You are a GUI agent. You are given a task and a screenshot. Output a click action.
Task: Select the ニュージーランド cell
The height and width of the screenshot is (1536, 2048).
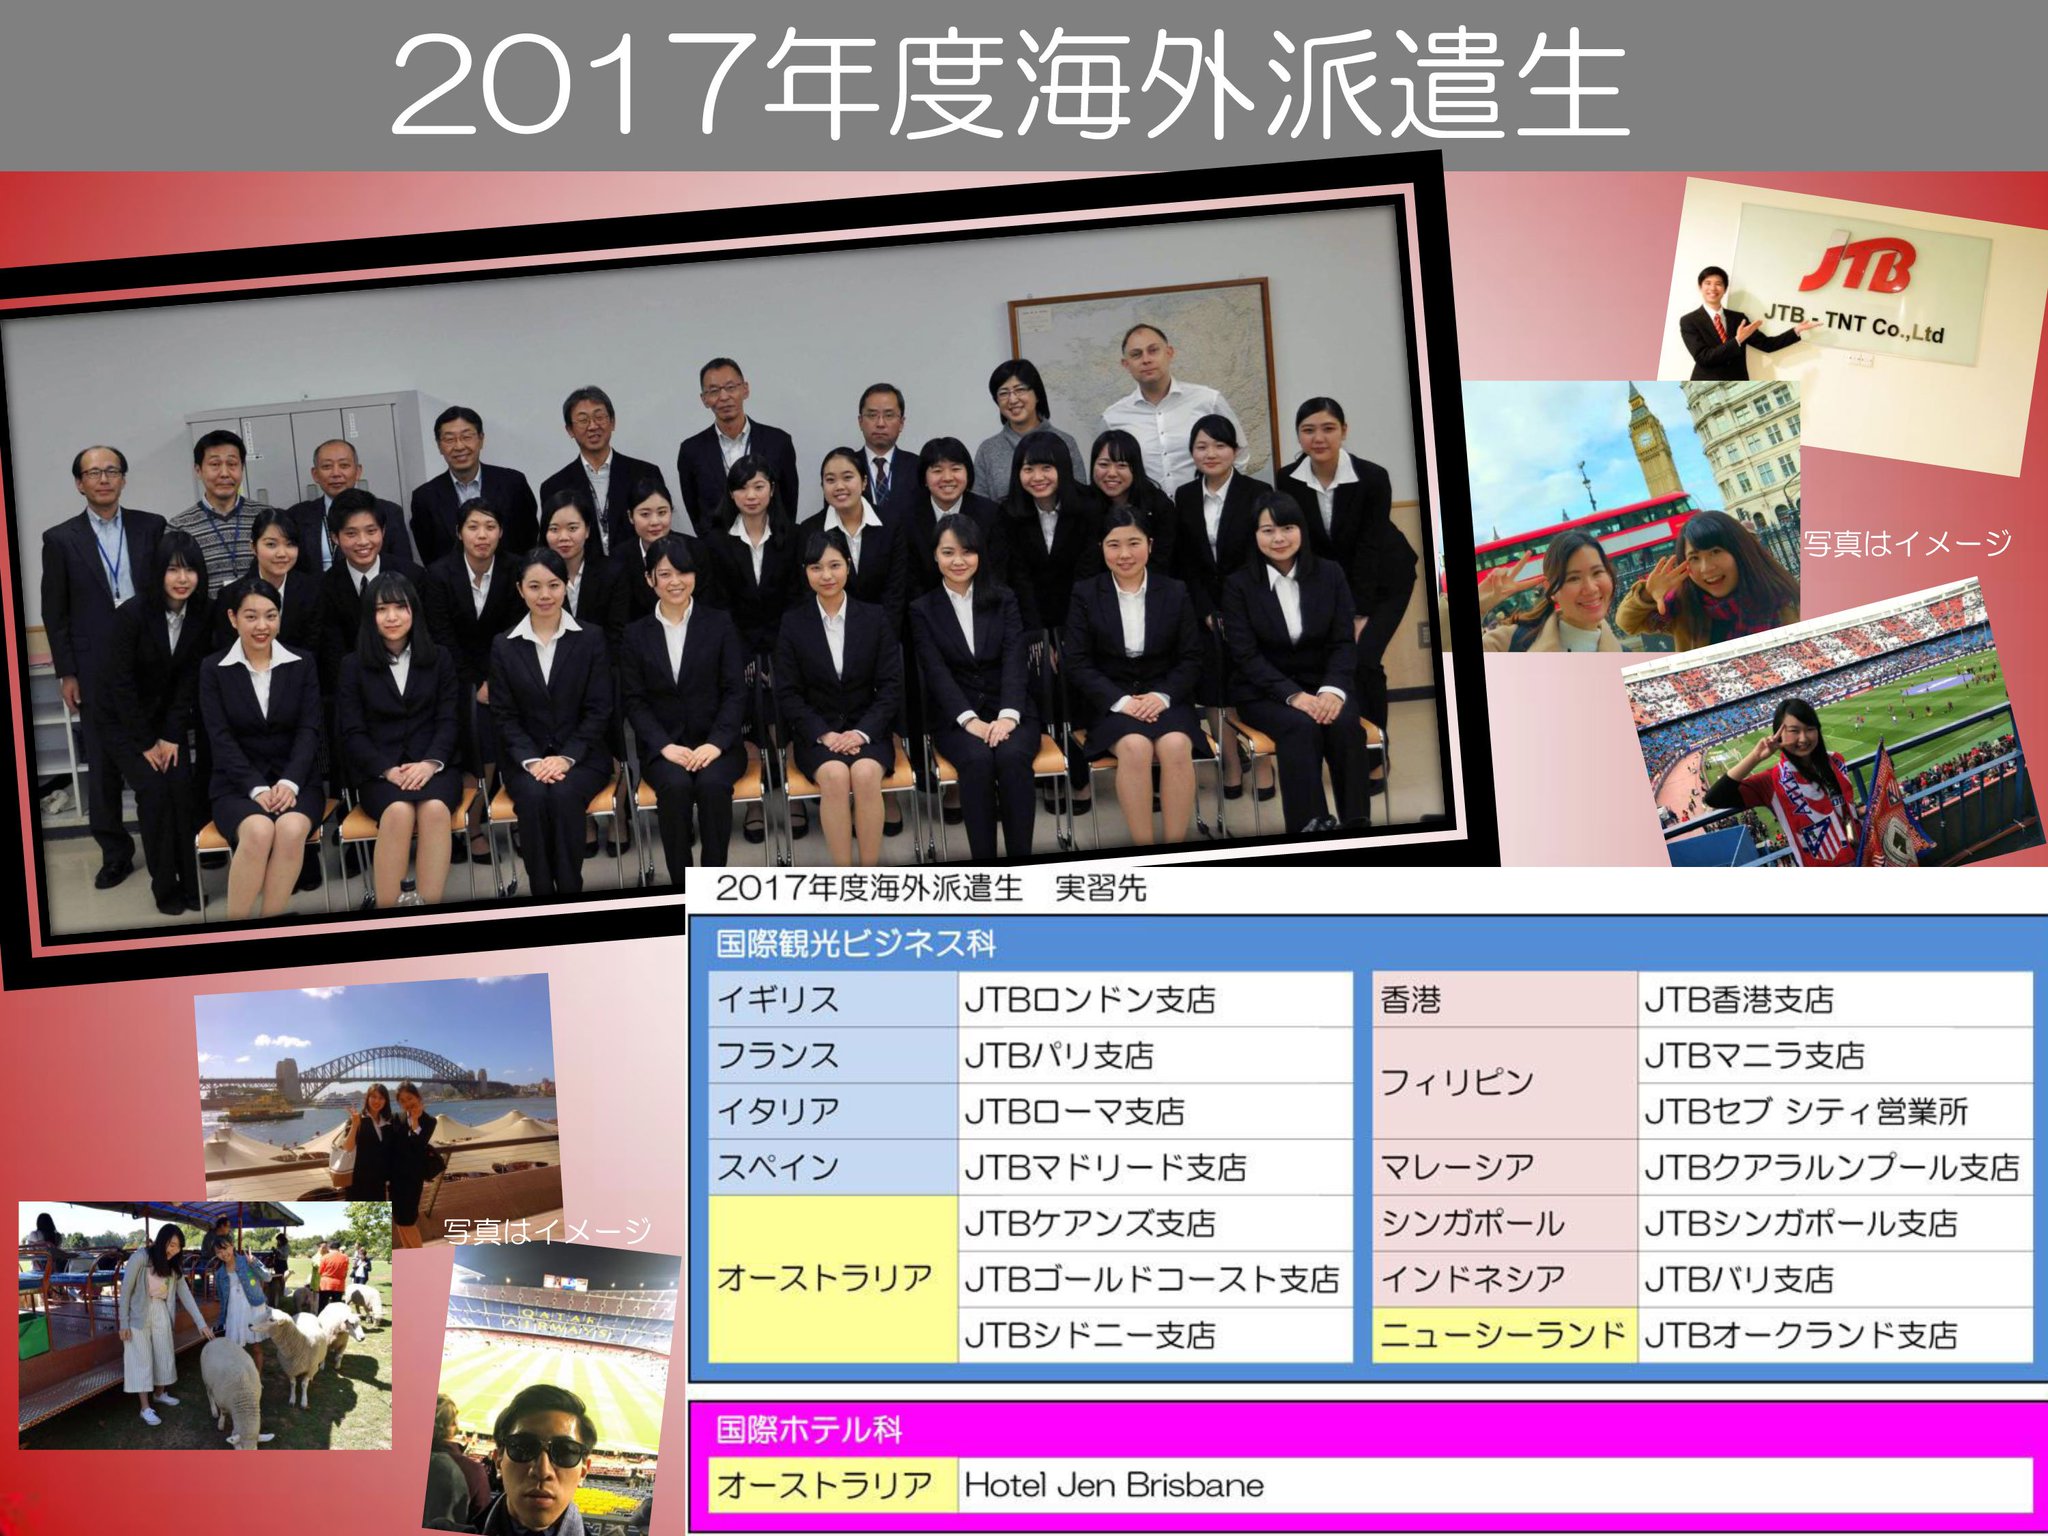coord(1505,1335)
